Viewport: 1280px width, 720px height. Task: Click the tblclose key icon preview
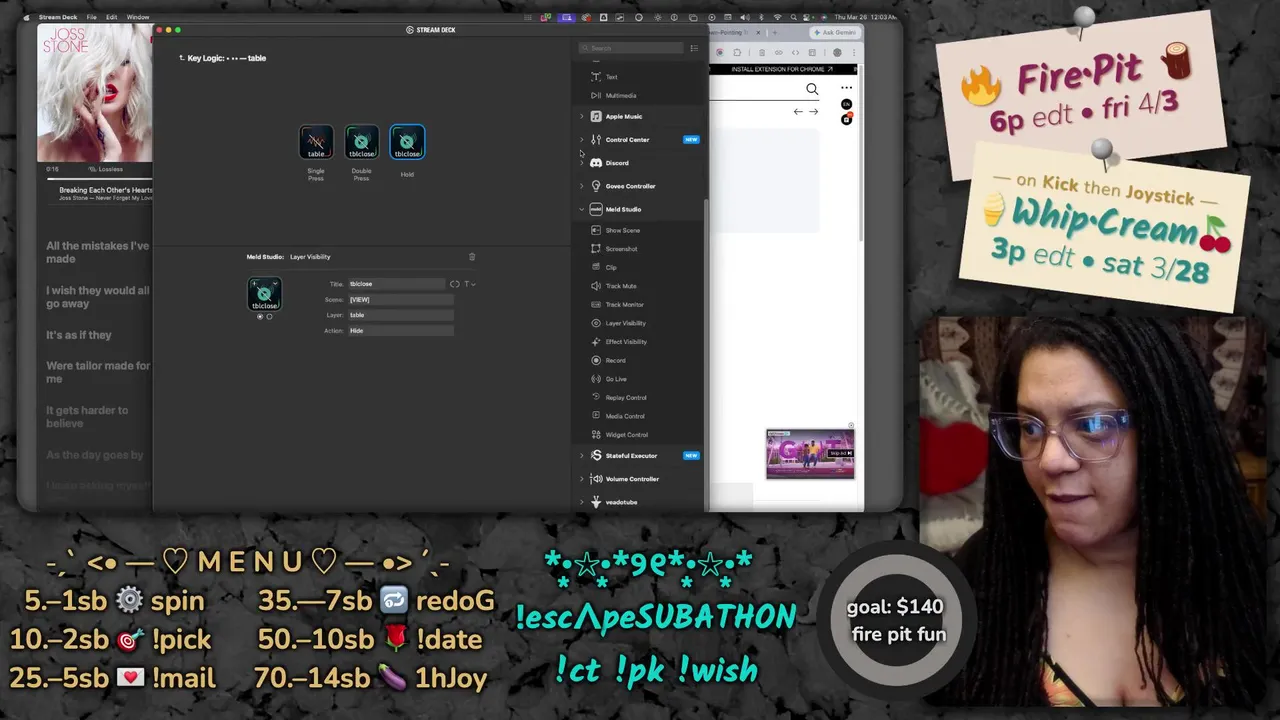pyautogui.click(x=264, y=294)
